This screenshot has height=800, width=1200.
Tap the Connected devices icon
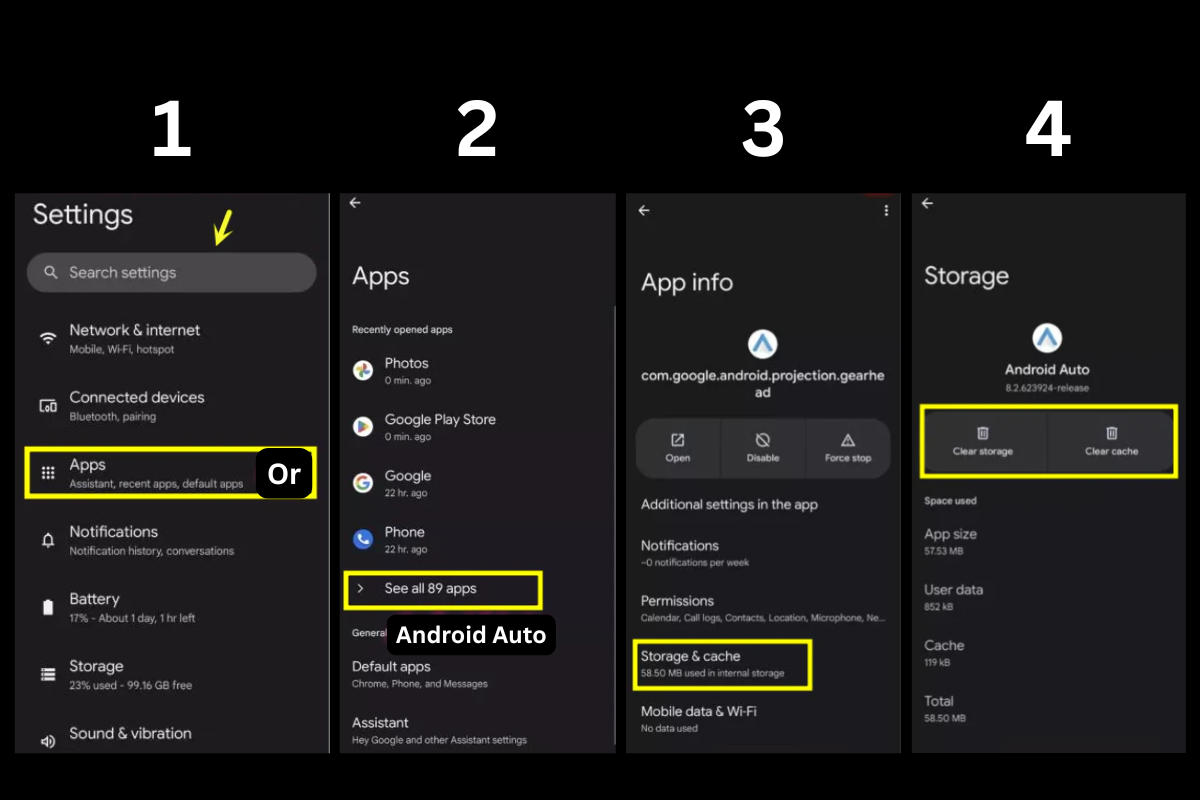point(48,406)
